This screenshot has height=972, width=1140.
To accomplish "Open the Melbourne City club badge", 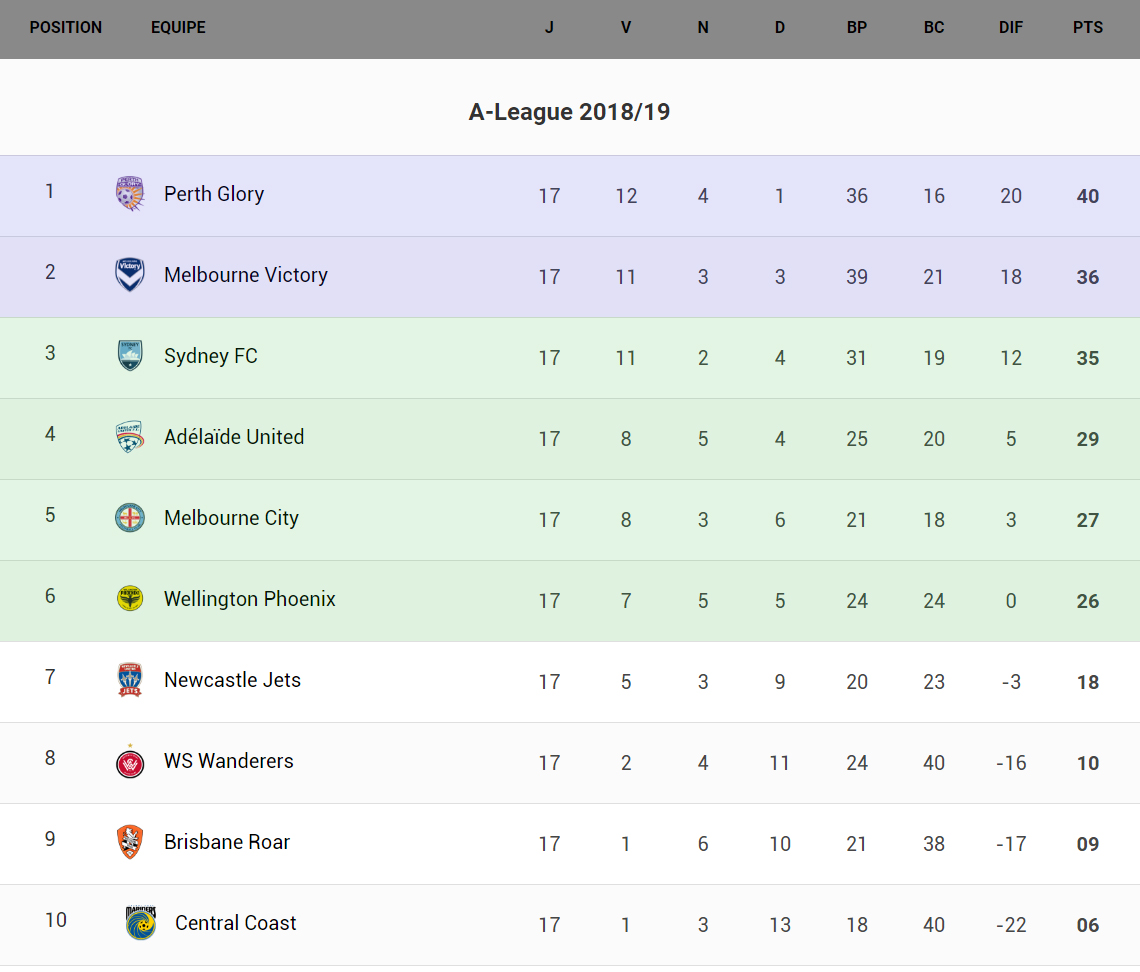I will coord(130,518).
